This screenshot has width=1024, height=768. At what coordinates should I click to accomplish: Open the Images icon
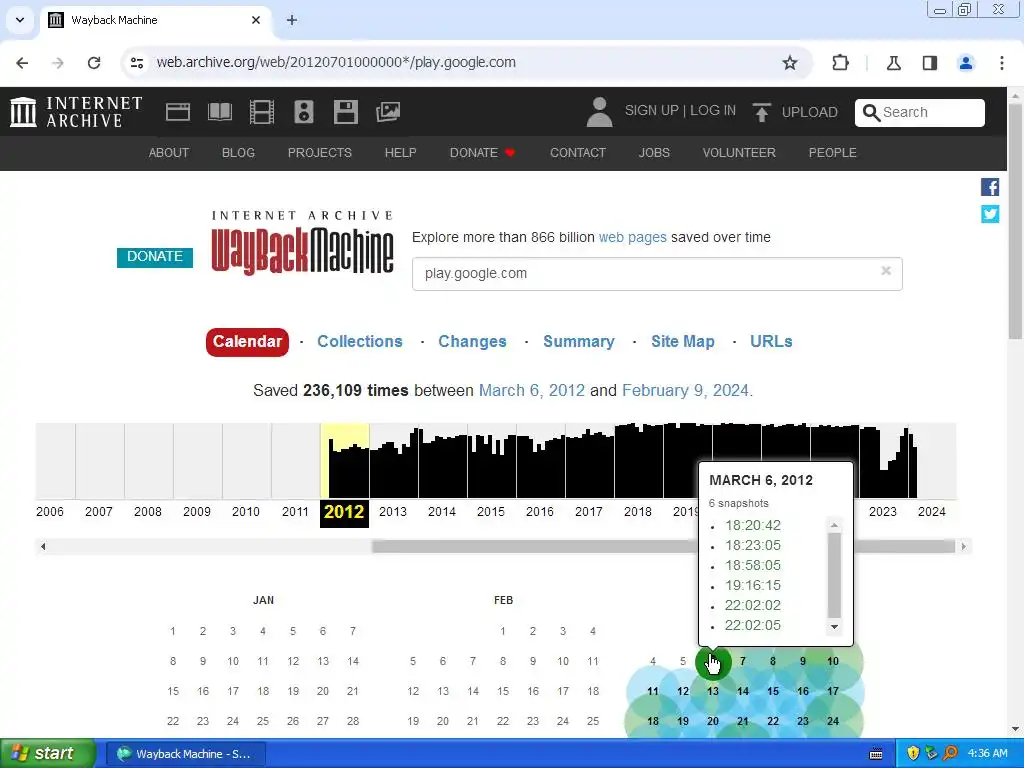(x=388, y=112)
